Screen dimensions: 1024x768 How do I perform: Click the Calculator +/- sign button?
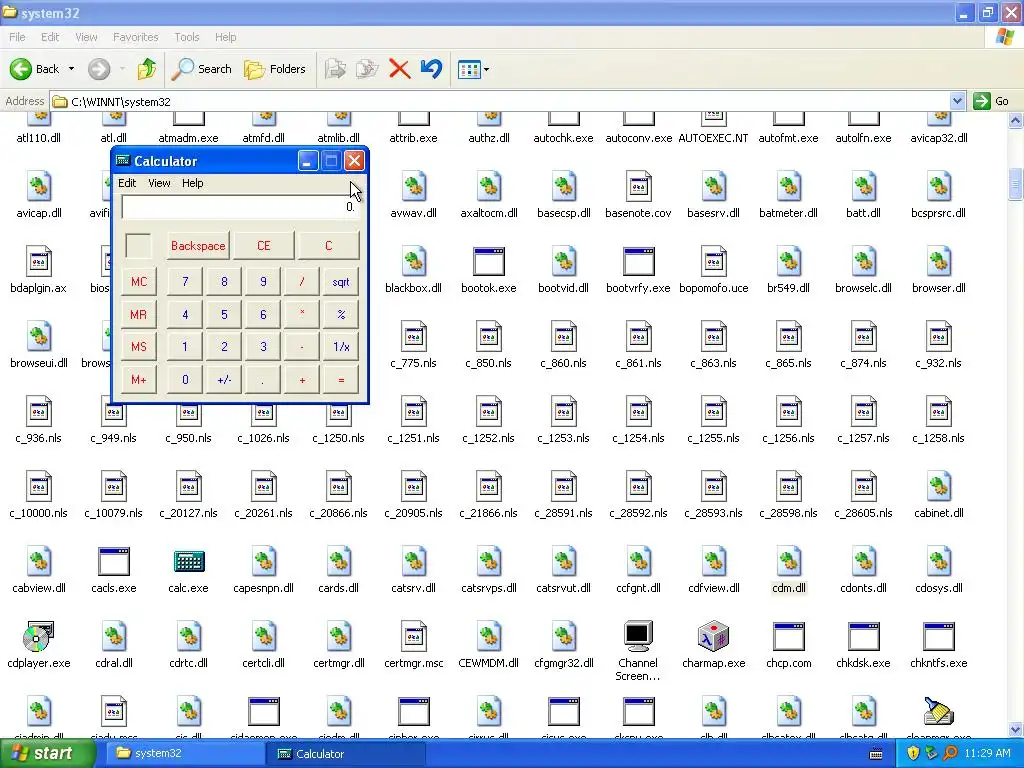[x=224, y=380]
